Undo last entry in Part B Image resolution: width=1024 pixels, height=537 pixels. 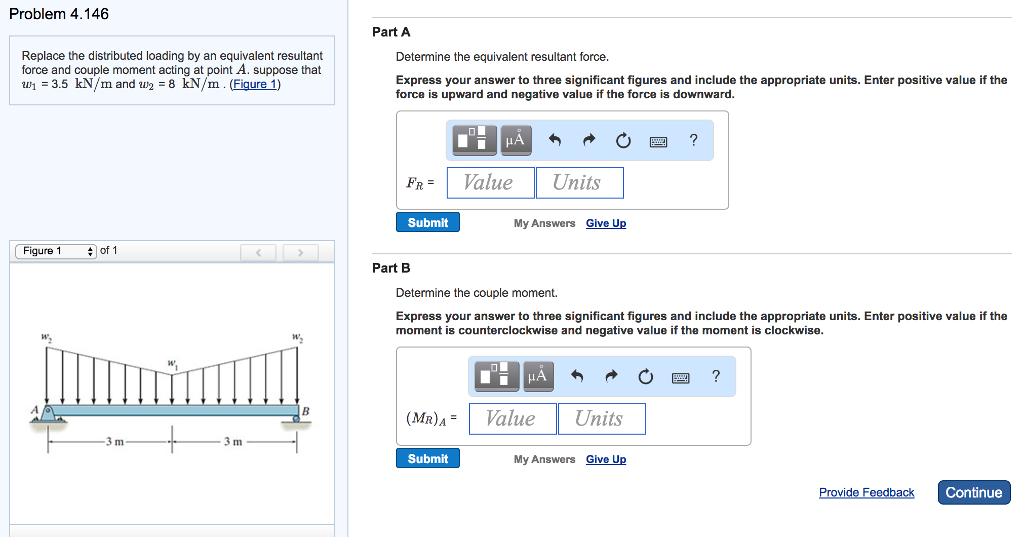(577, 377)
